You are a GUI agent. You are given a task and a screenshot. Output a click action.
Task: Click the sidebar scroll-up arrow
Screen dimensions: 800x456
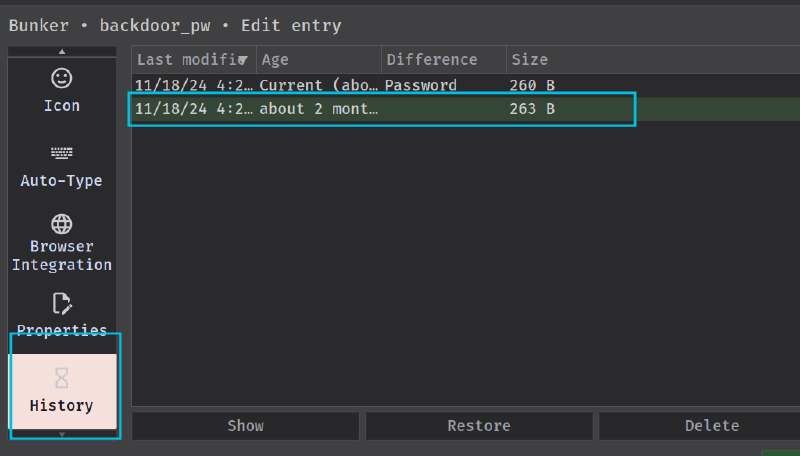[62, 51]
